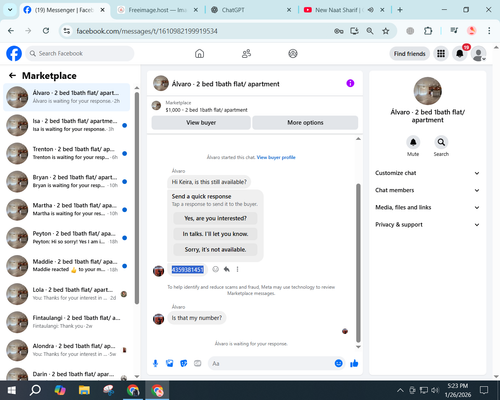Focus the Search Facebook field
Viewport: 500px width, 400px height.
[80, 53]
